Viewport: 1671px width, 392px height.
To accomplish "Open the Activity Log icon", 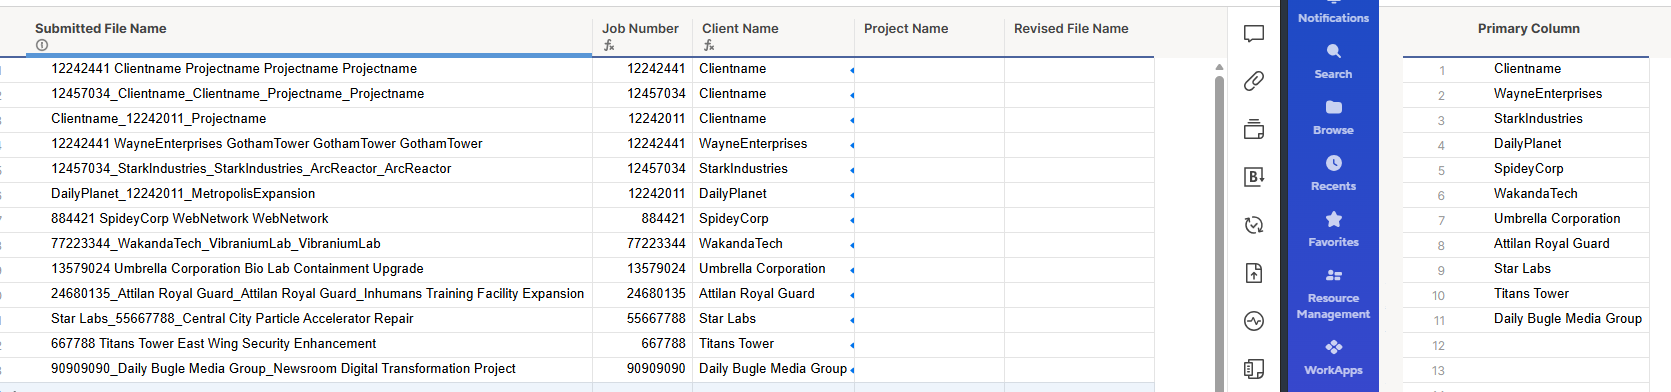I will click(x=1254, y=321).
